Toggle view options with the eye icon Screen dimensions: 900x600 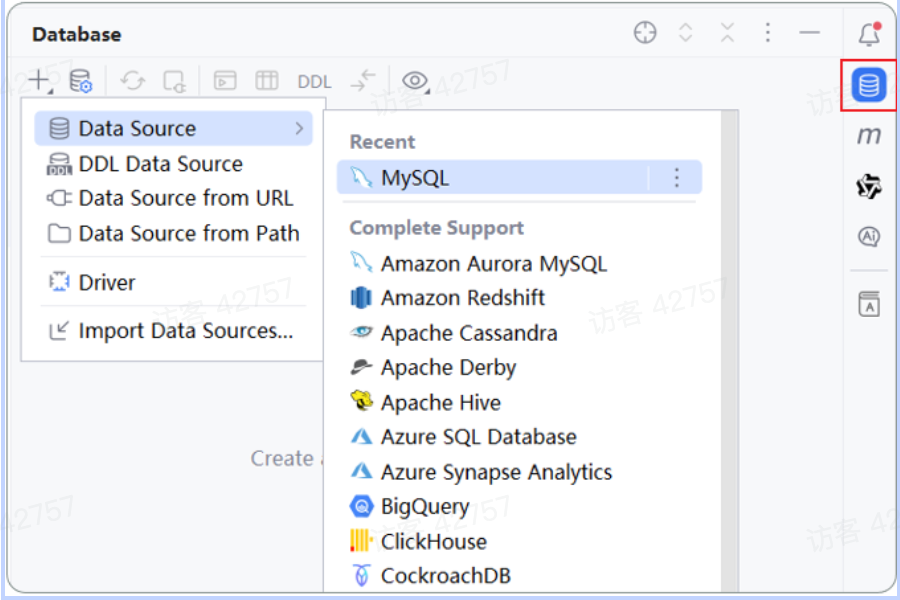coord(414,81)
